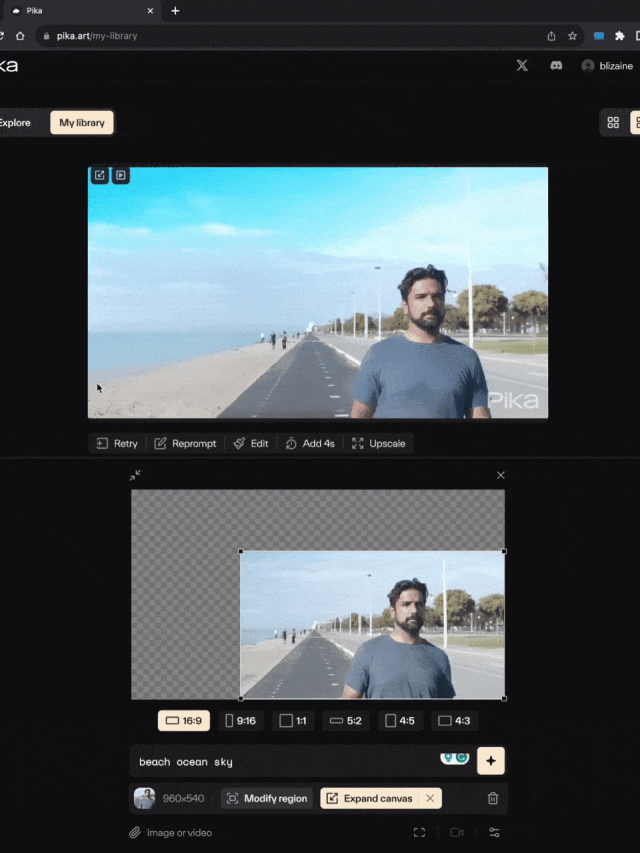Screen dimensions: 640x853
Task: Select the 16:9 aspect ratio
Action: point(184,720)
